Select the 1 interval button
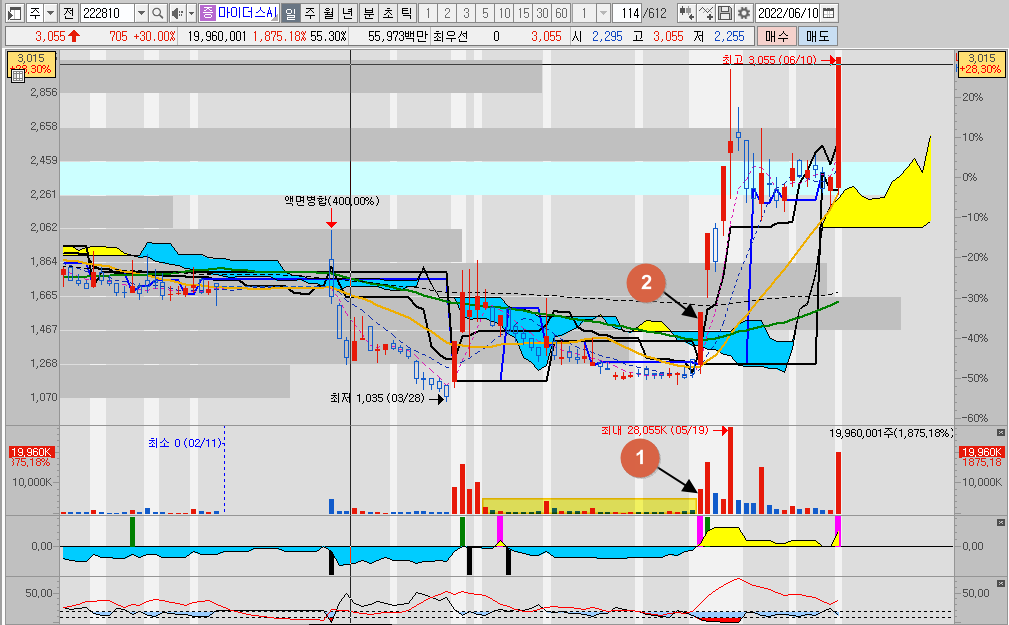The image size is (1009, 625). point(428,12)
